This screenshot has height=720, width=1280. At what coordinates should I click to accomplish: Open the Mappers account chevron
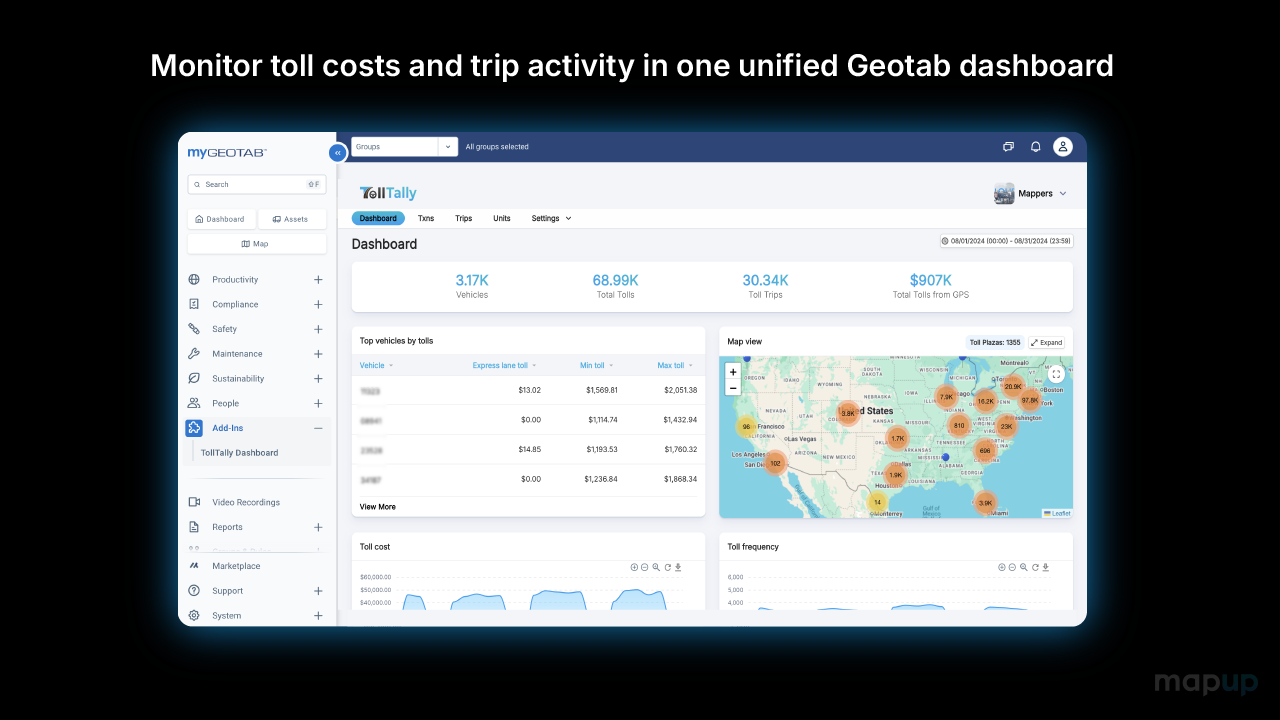[1063, 194]
